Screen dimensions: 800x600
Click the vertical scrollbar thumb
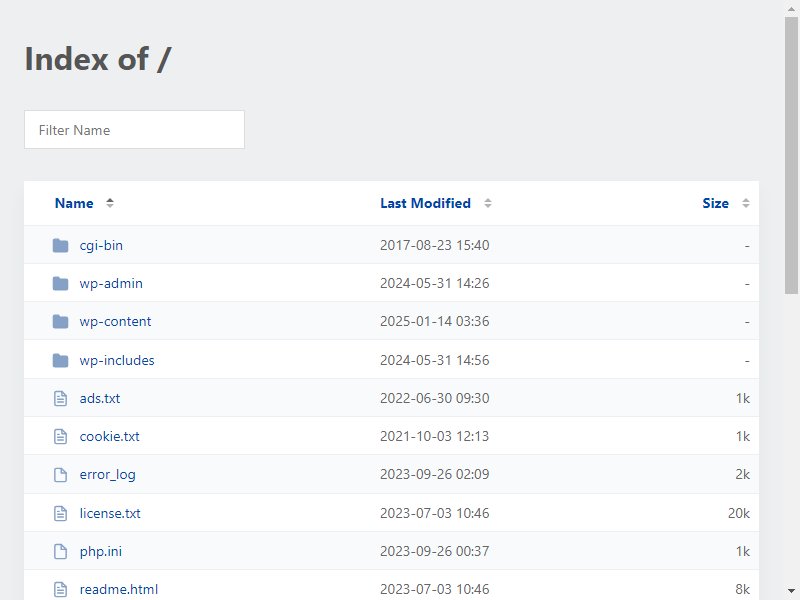791,155
